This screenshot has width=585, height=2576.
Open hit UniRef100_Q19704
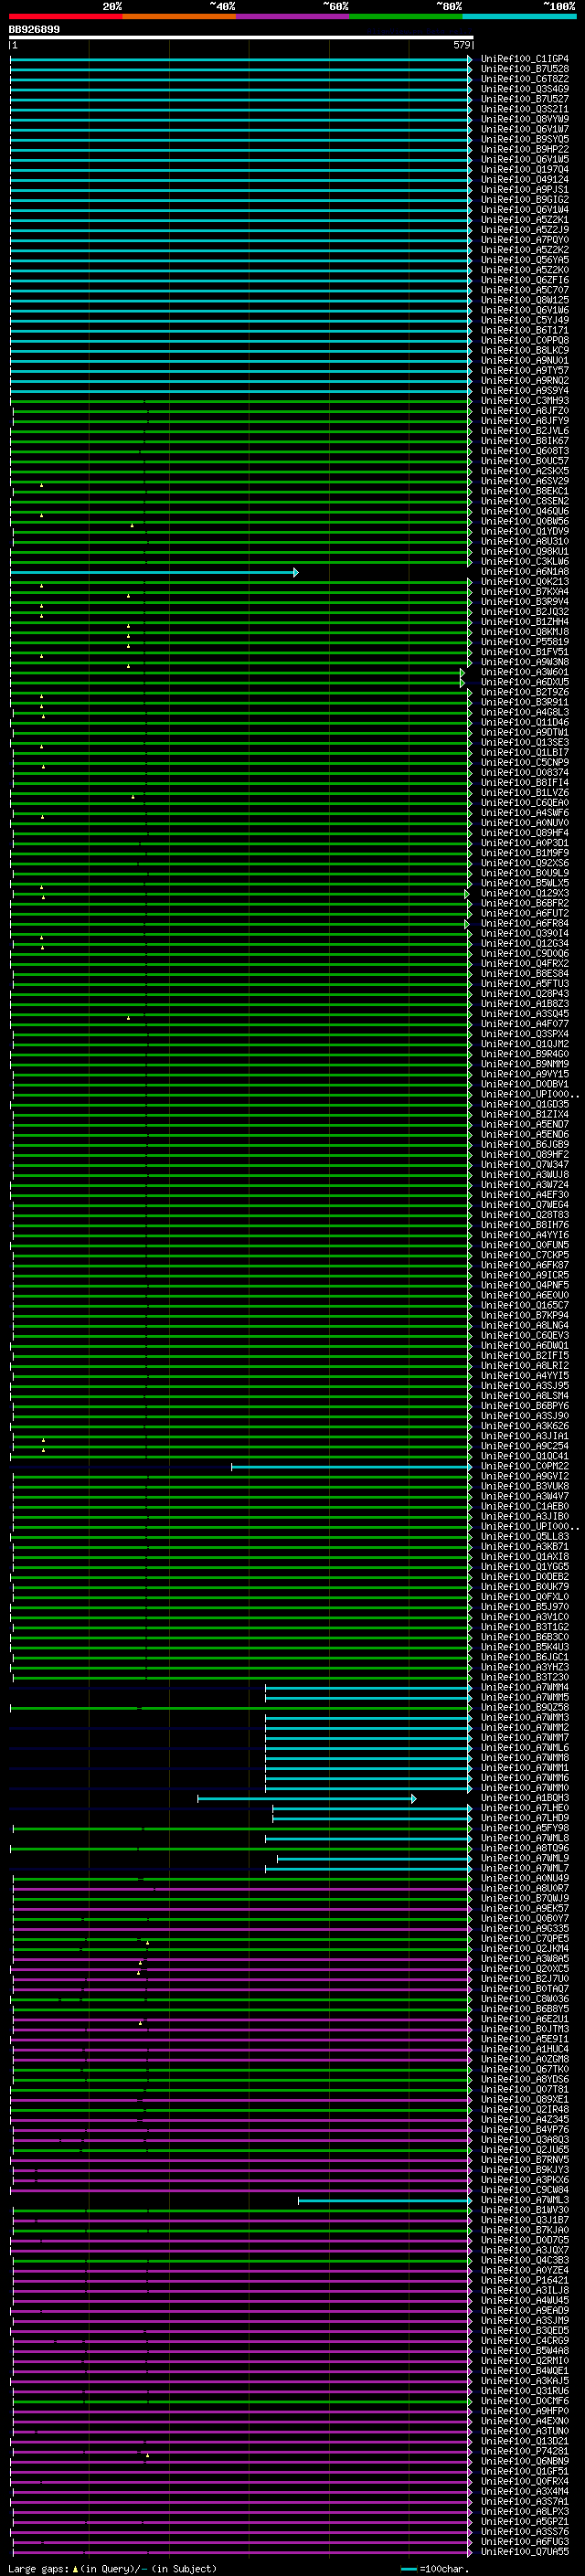pos(525,170)
